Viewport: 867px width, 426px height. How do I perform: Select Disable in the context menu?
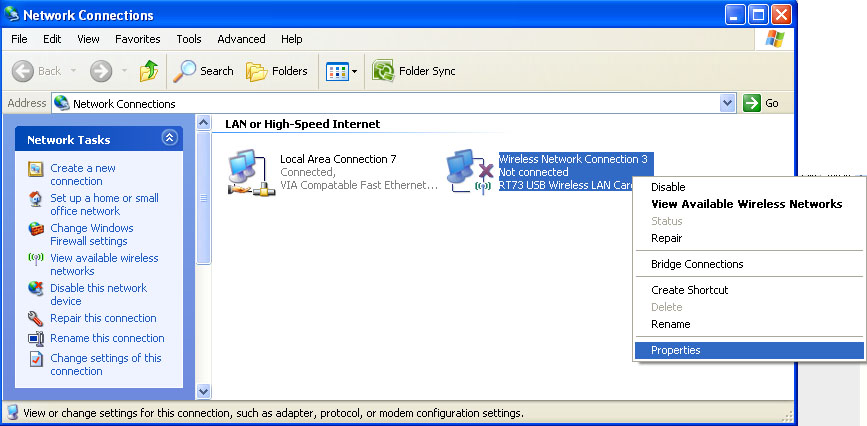point(668,187)
